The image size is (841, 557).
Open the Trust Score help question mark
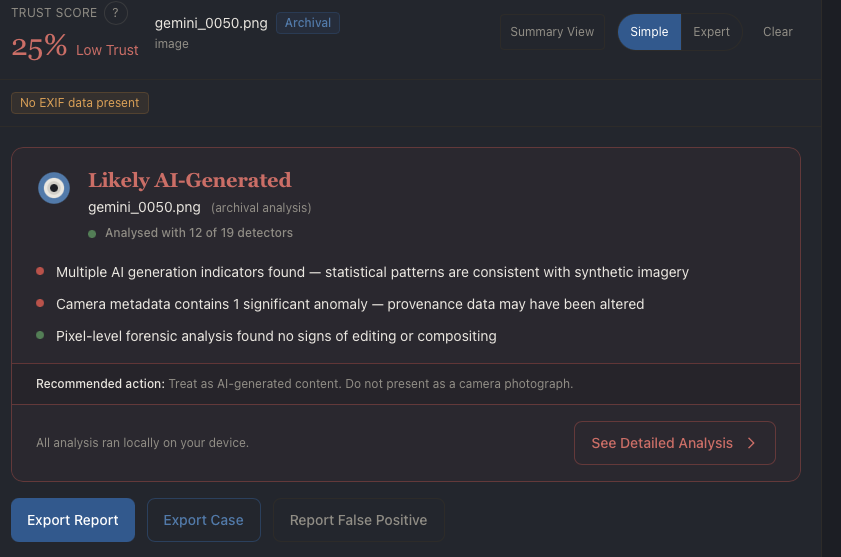[x=115, y=13]
